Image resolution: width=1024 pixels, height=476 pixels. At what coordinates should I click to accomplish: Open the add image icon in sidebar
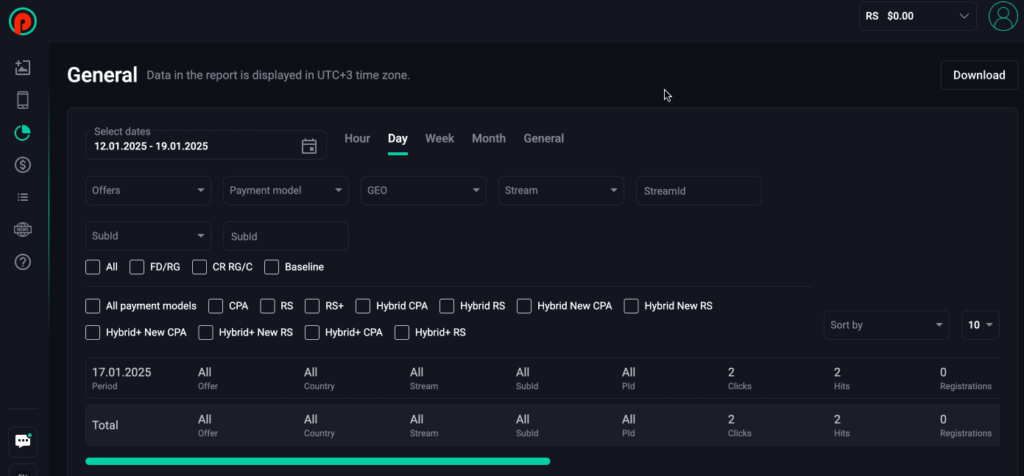point(23,68)
